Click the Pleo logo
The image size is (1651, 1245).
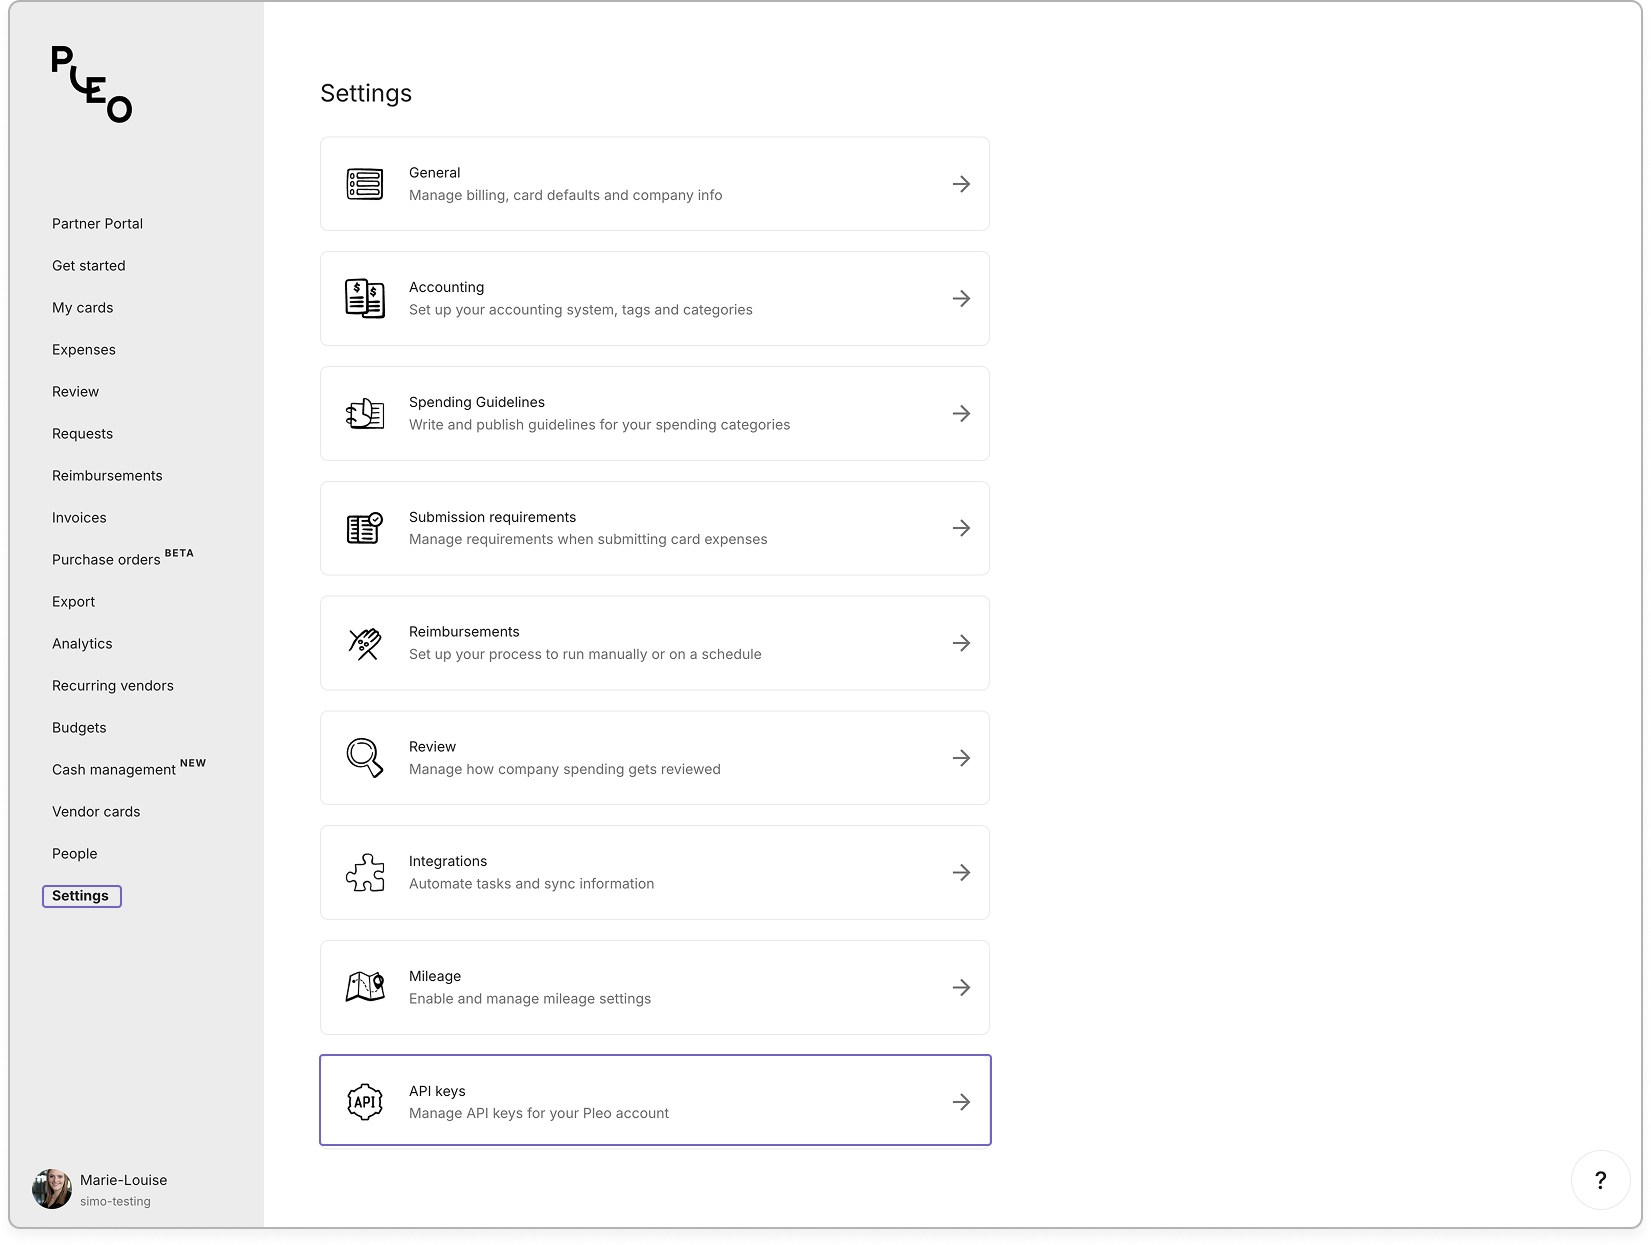(x=90, y=86)
